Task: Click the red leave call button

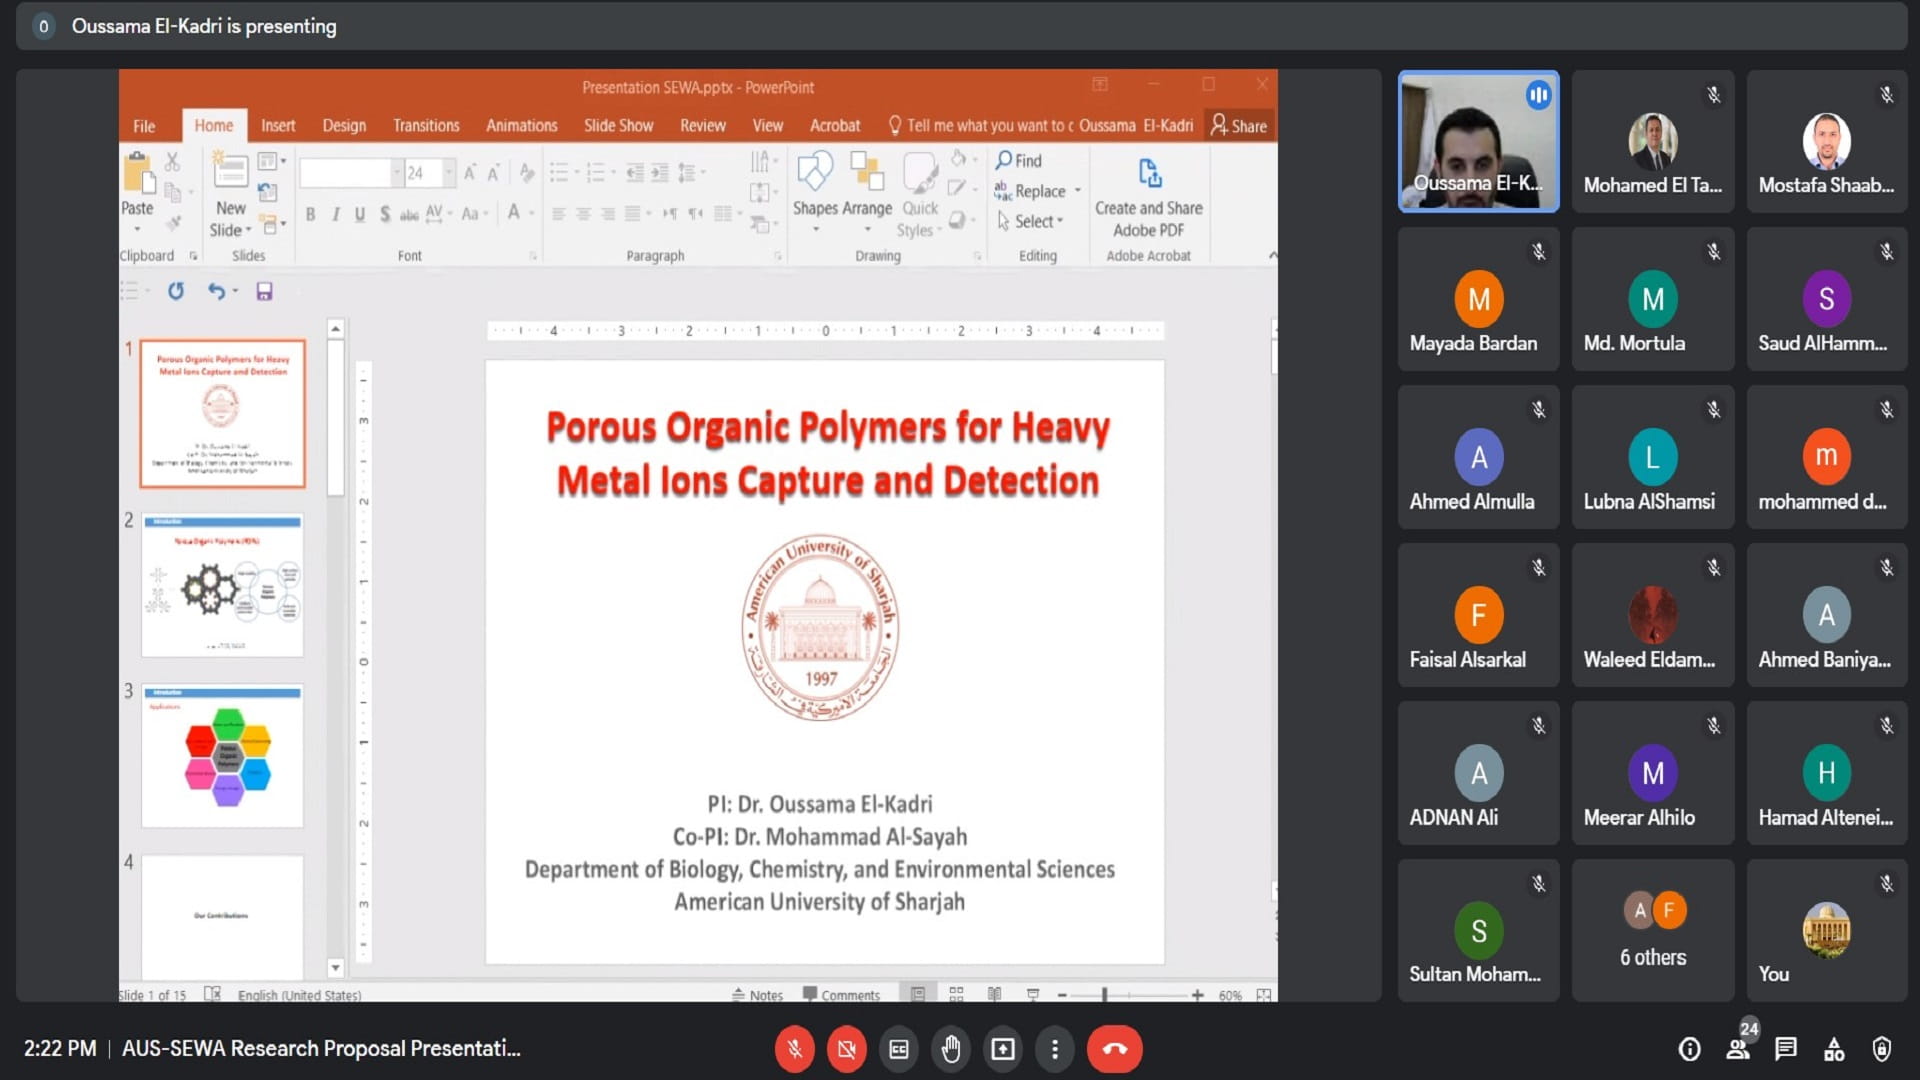Action: coord(1114,1049)
